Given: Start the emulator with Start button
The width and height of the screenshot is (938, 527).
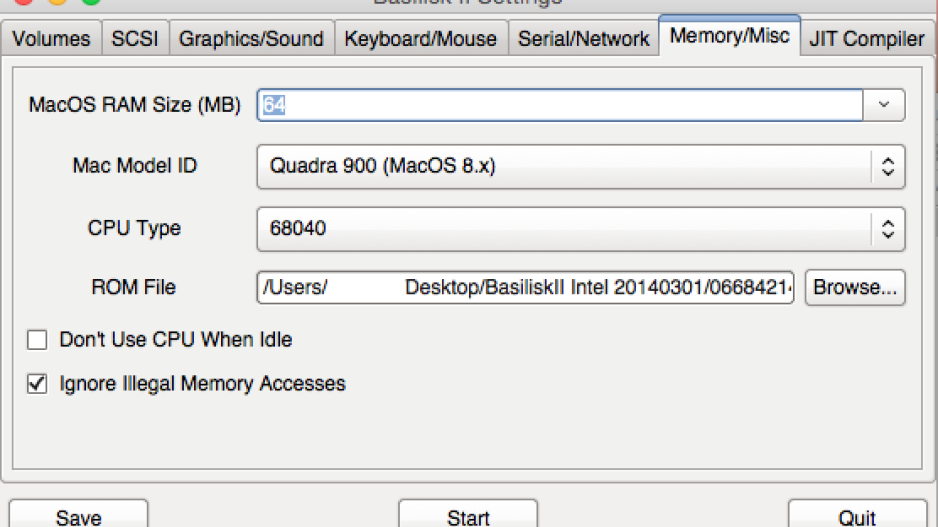Looking at the screenshot, I should 468,516.
